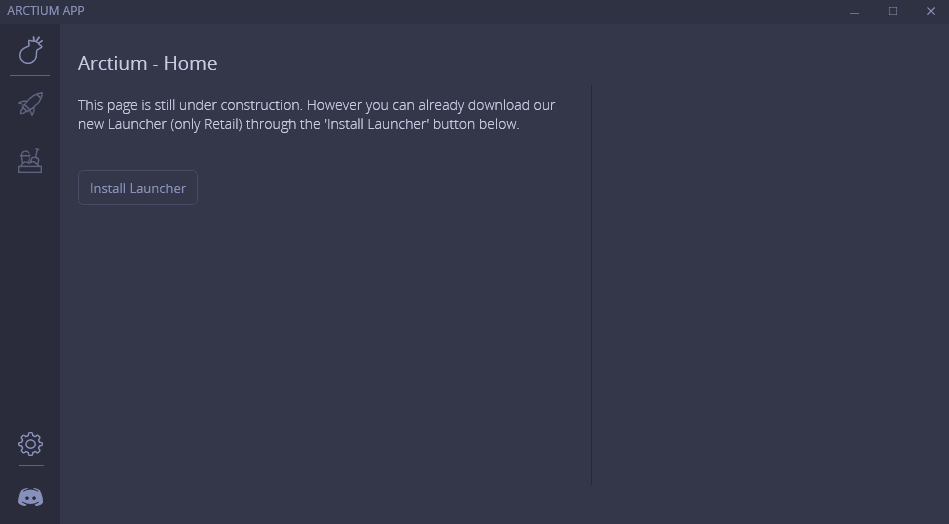Open the Home page bomb icon
The image size is (949, 524).
coord(30,50)
